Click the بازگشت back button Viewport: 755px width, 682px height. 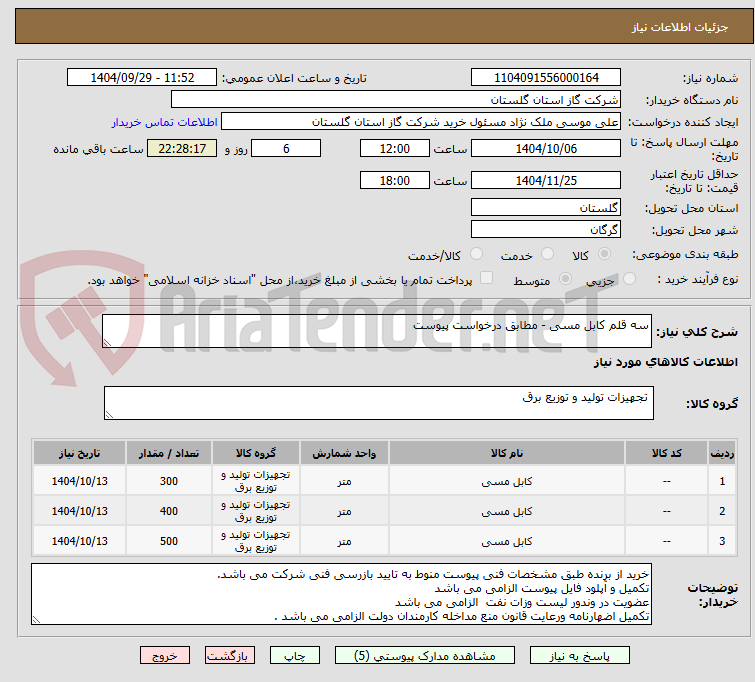click(230, 656)
